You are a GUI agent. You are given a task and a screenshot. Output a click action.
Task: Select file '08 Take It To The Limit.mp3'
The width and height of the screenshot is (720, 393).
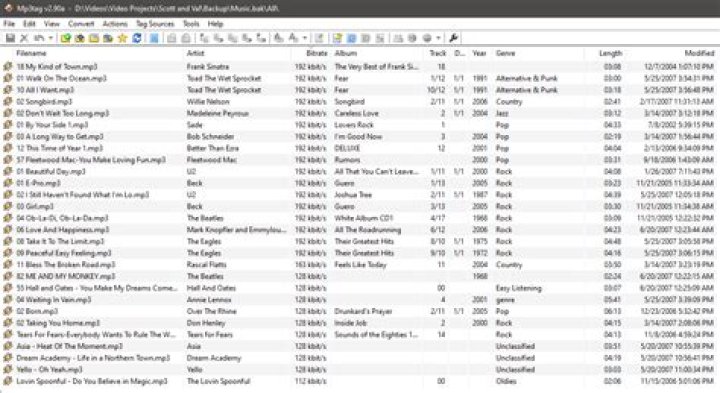click(x=60, y=241)
